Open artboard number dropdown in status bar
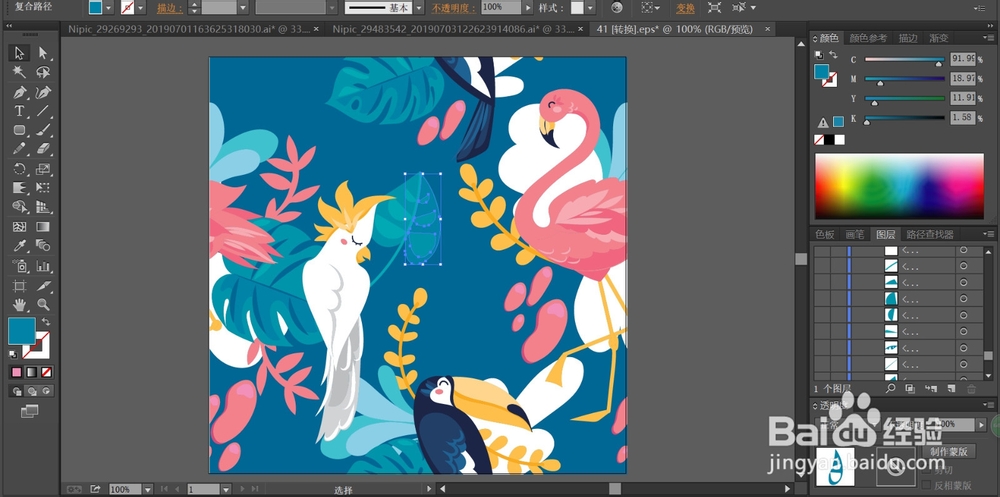Viewport: 1000px width, 497px height. [x=226, y=489]
